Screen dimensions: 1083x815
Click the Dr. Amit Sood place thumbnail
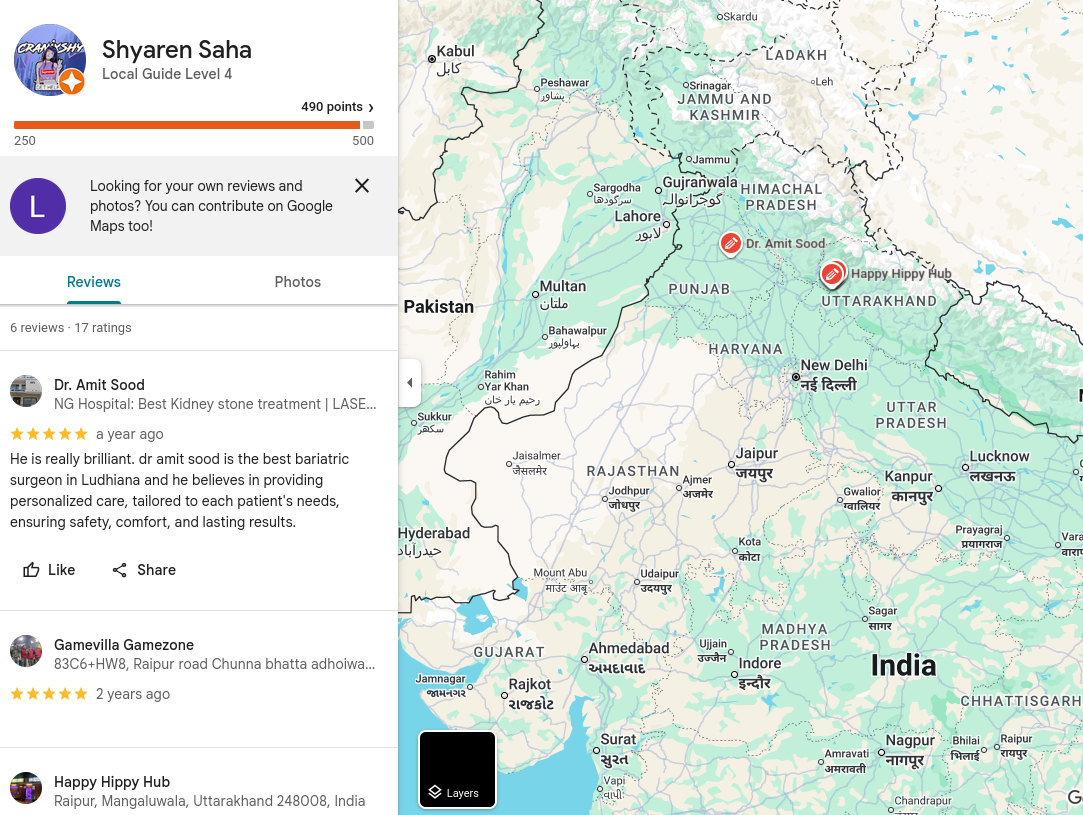[x=26, y=391]
